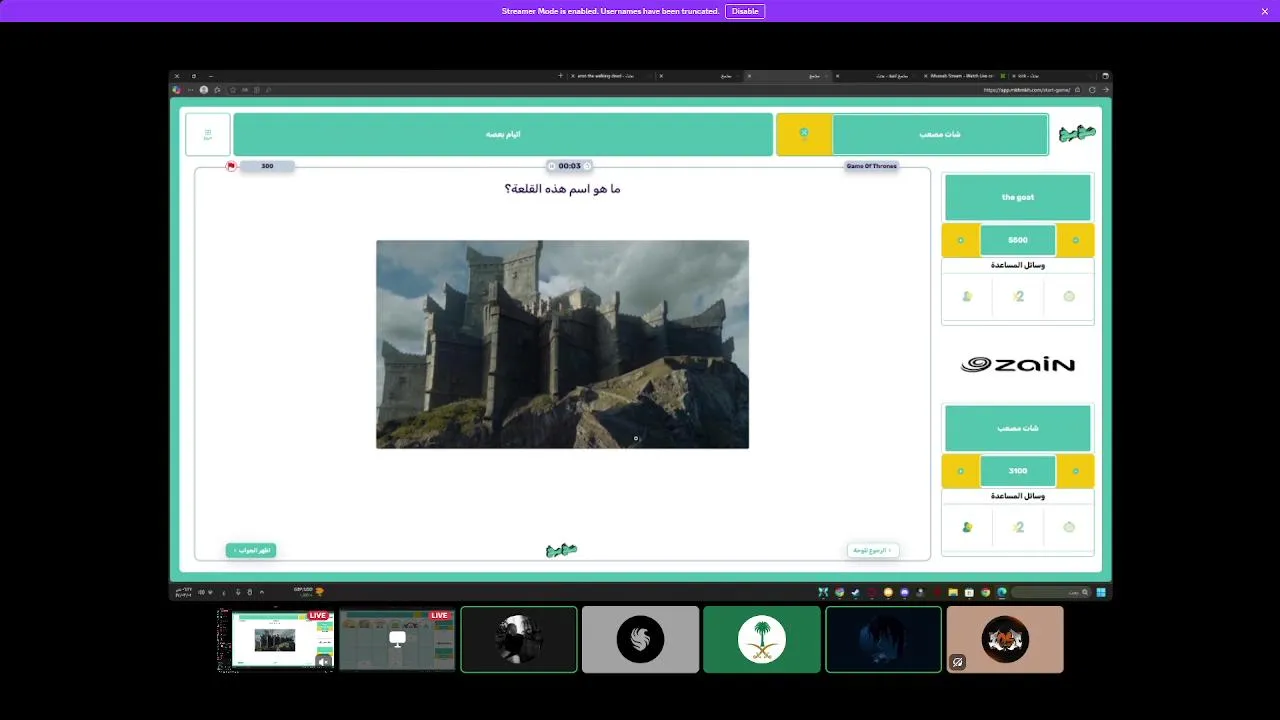Switch to Mosaab Stream Watch Live tab
Image resolution: width=1280 pixels, height=720 pixels.
pos(966,76)
